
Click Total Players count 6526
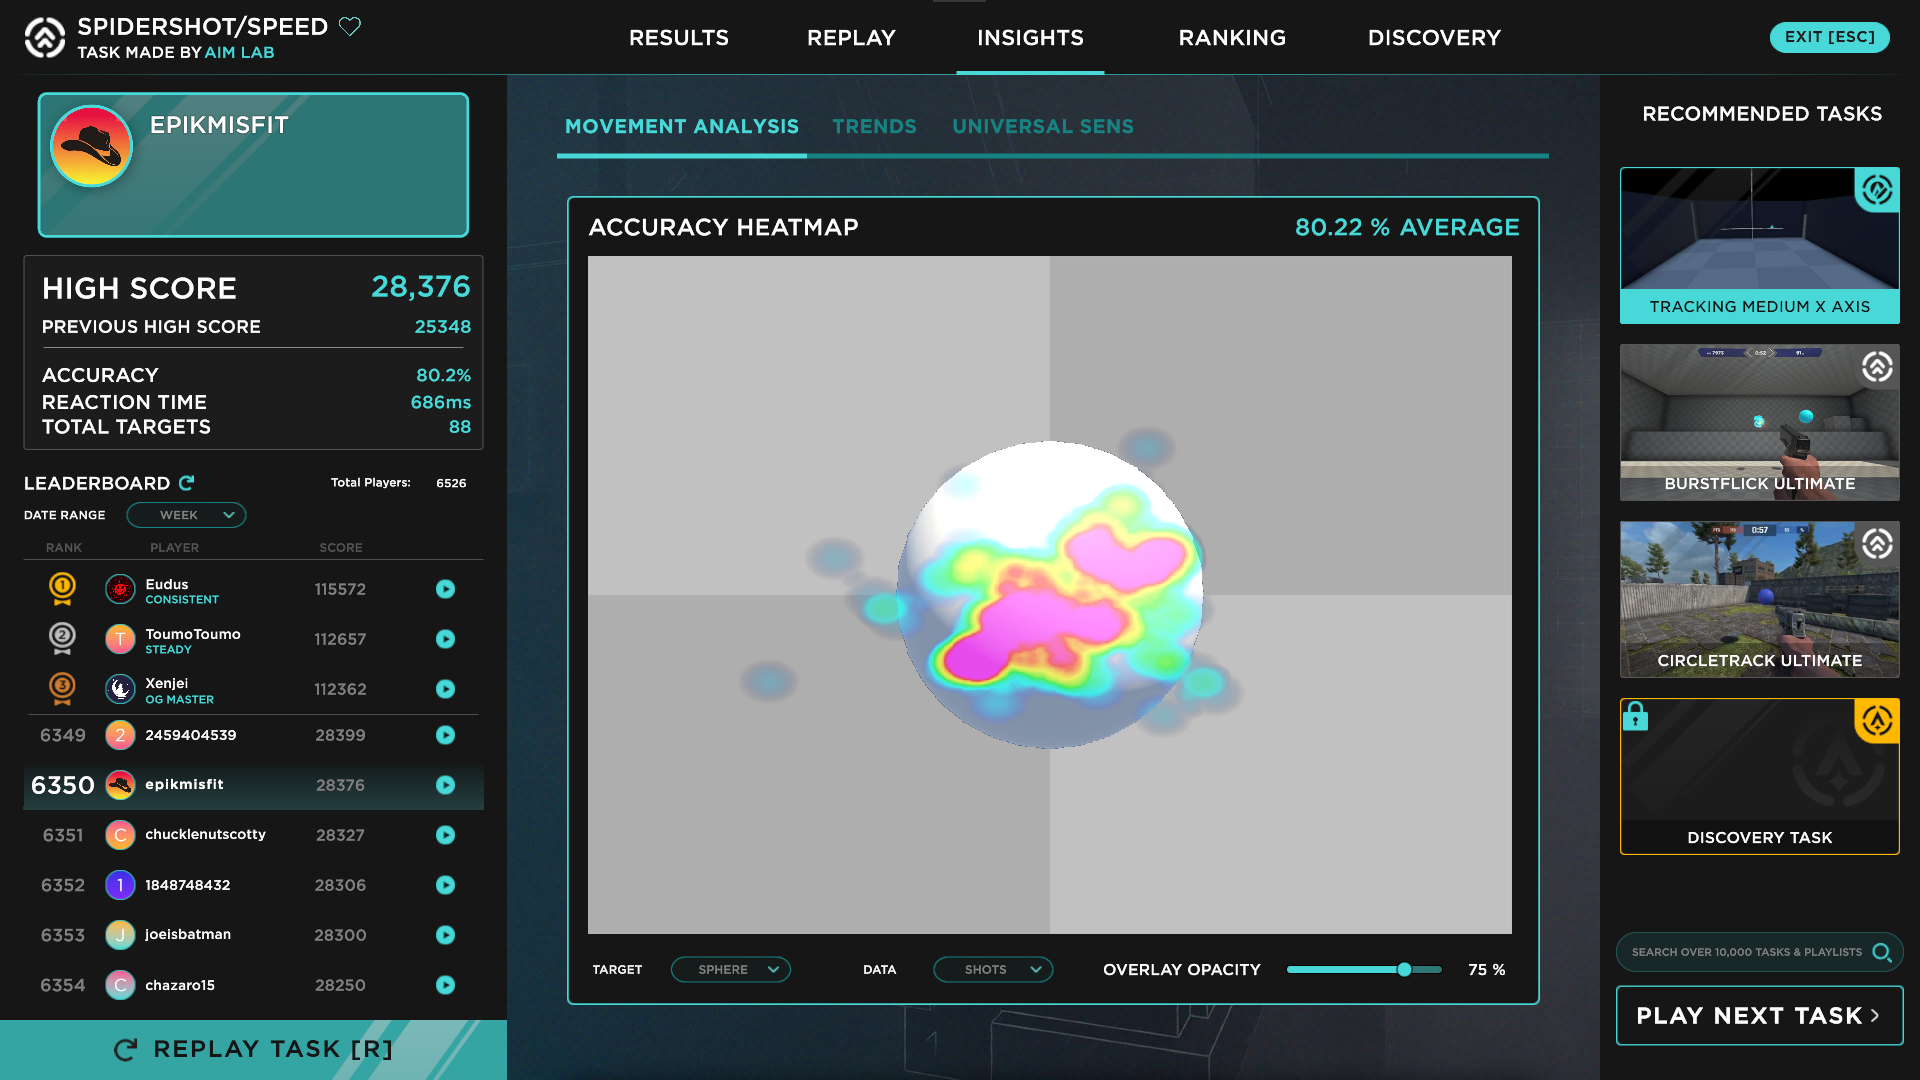tap(451, 483)
